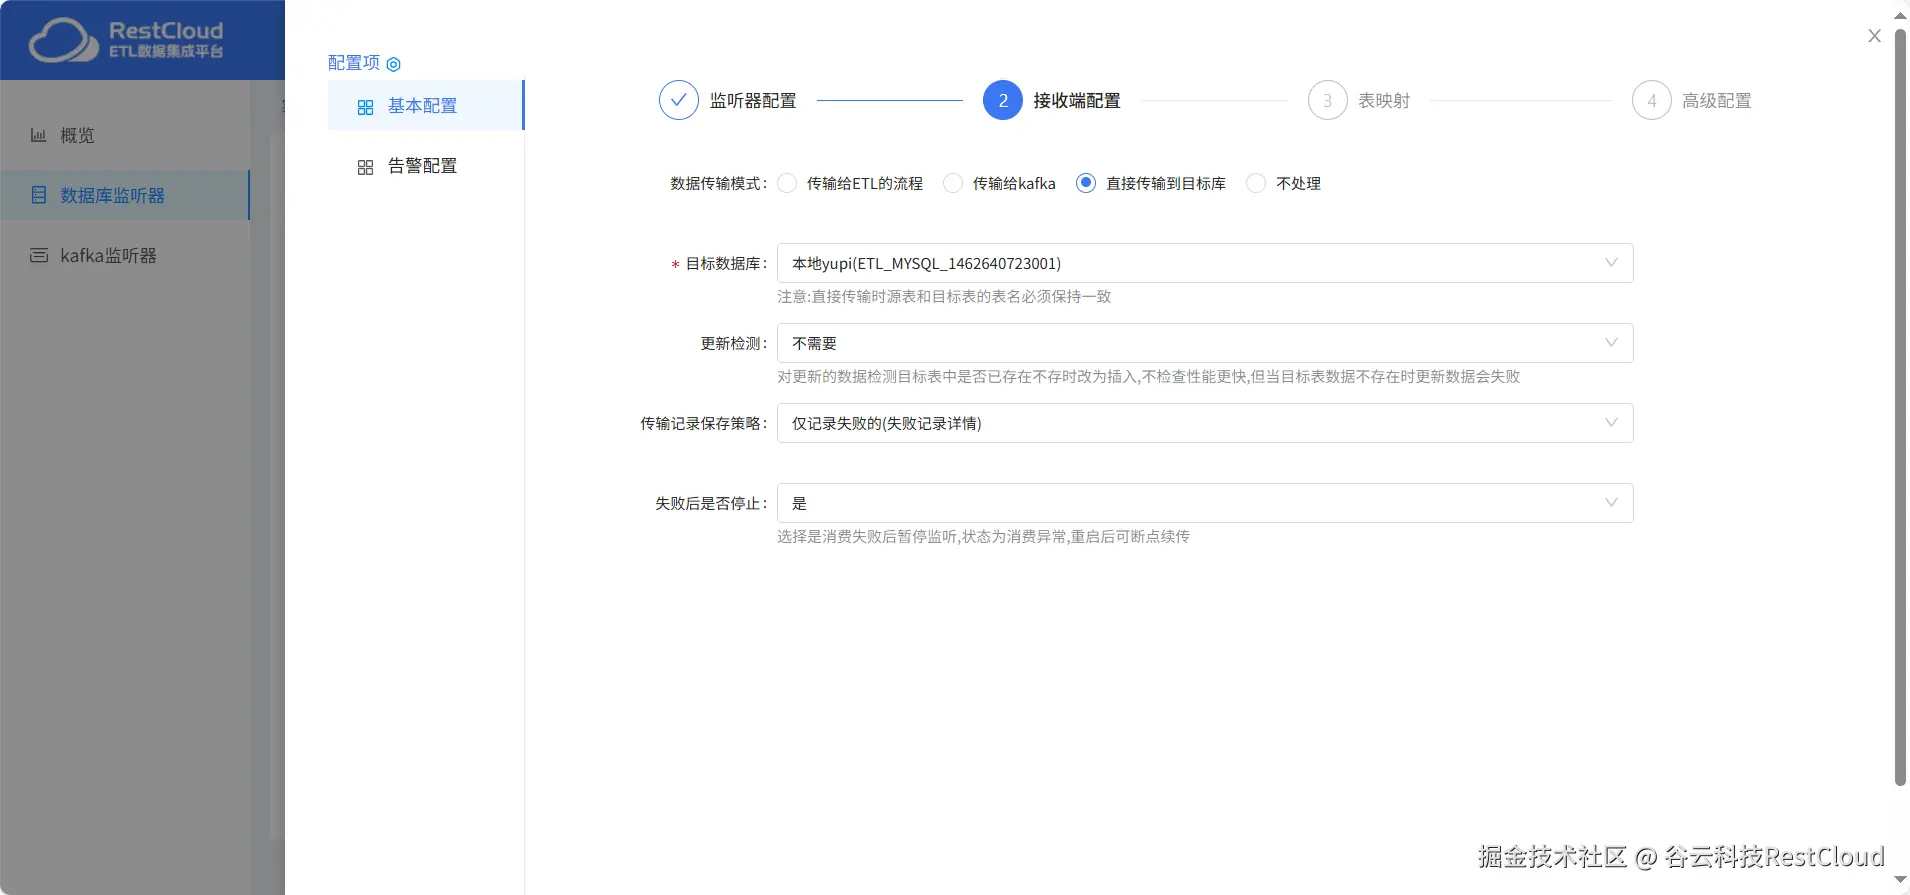
Task: Go to 概览 in sidebar
Action: pos(125,135)
